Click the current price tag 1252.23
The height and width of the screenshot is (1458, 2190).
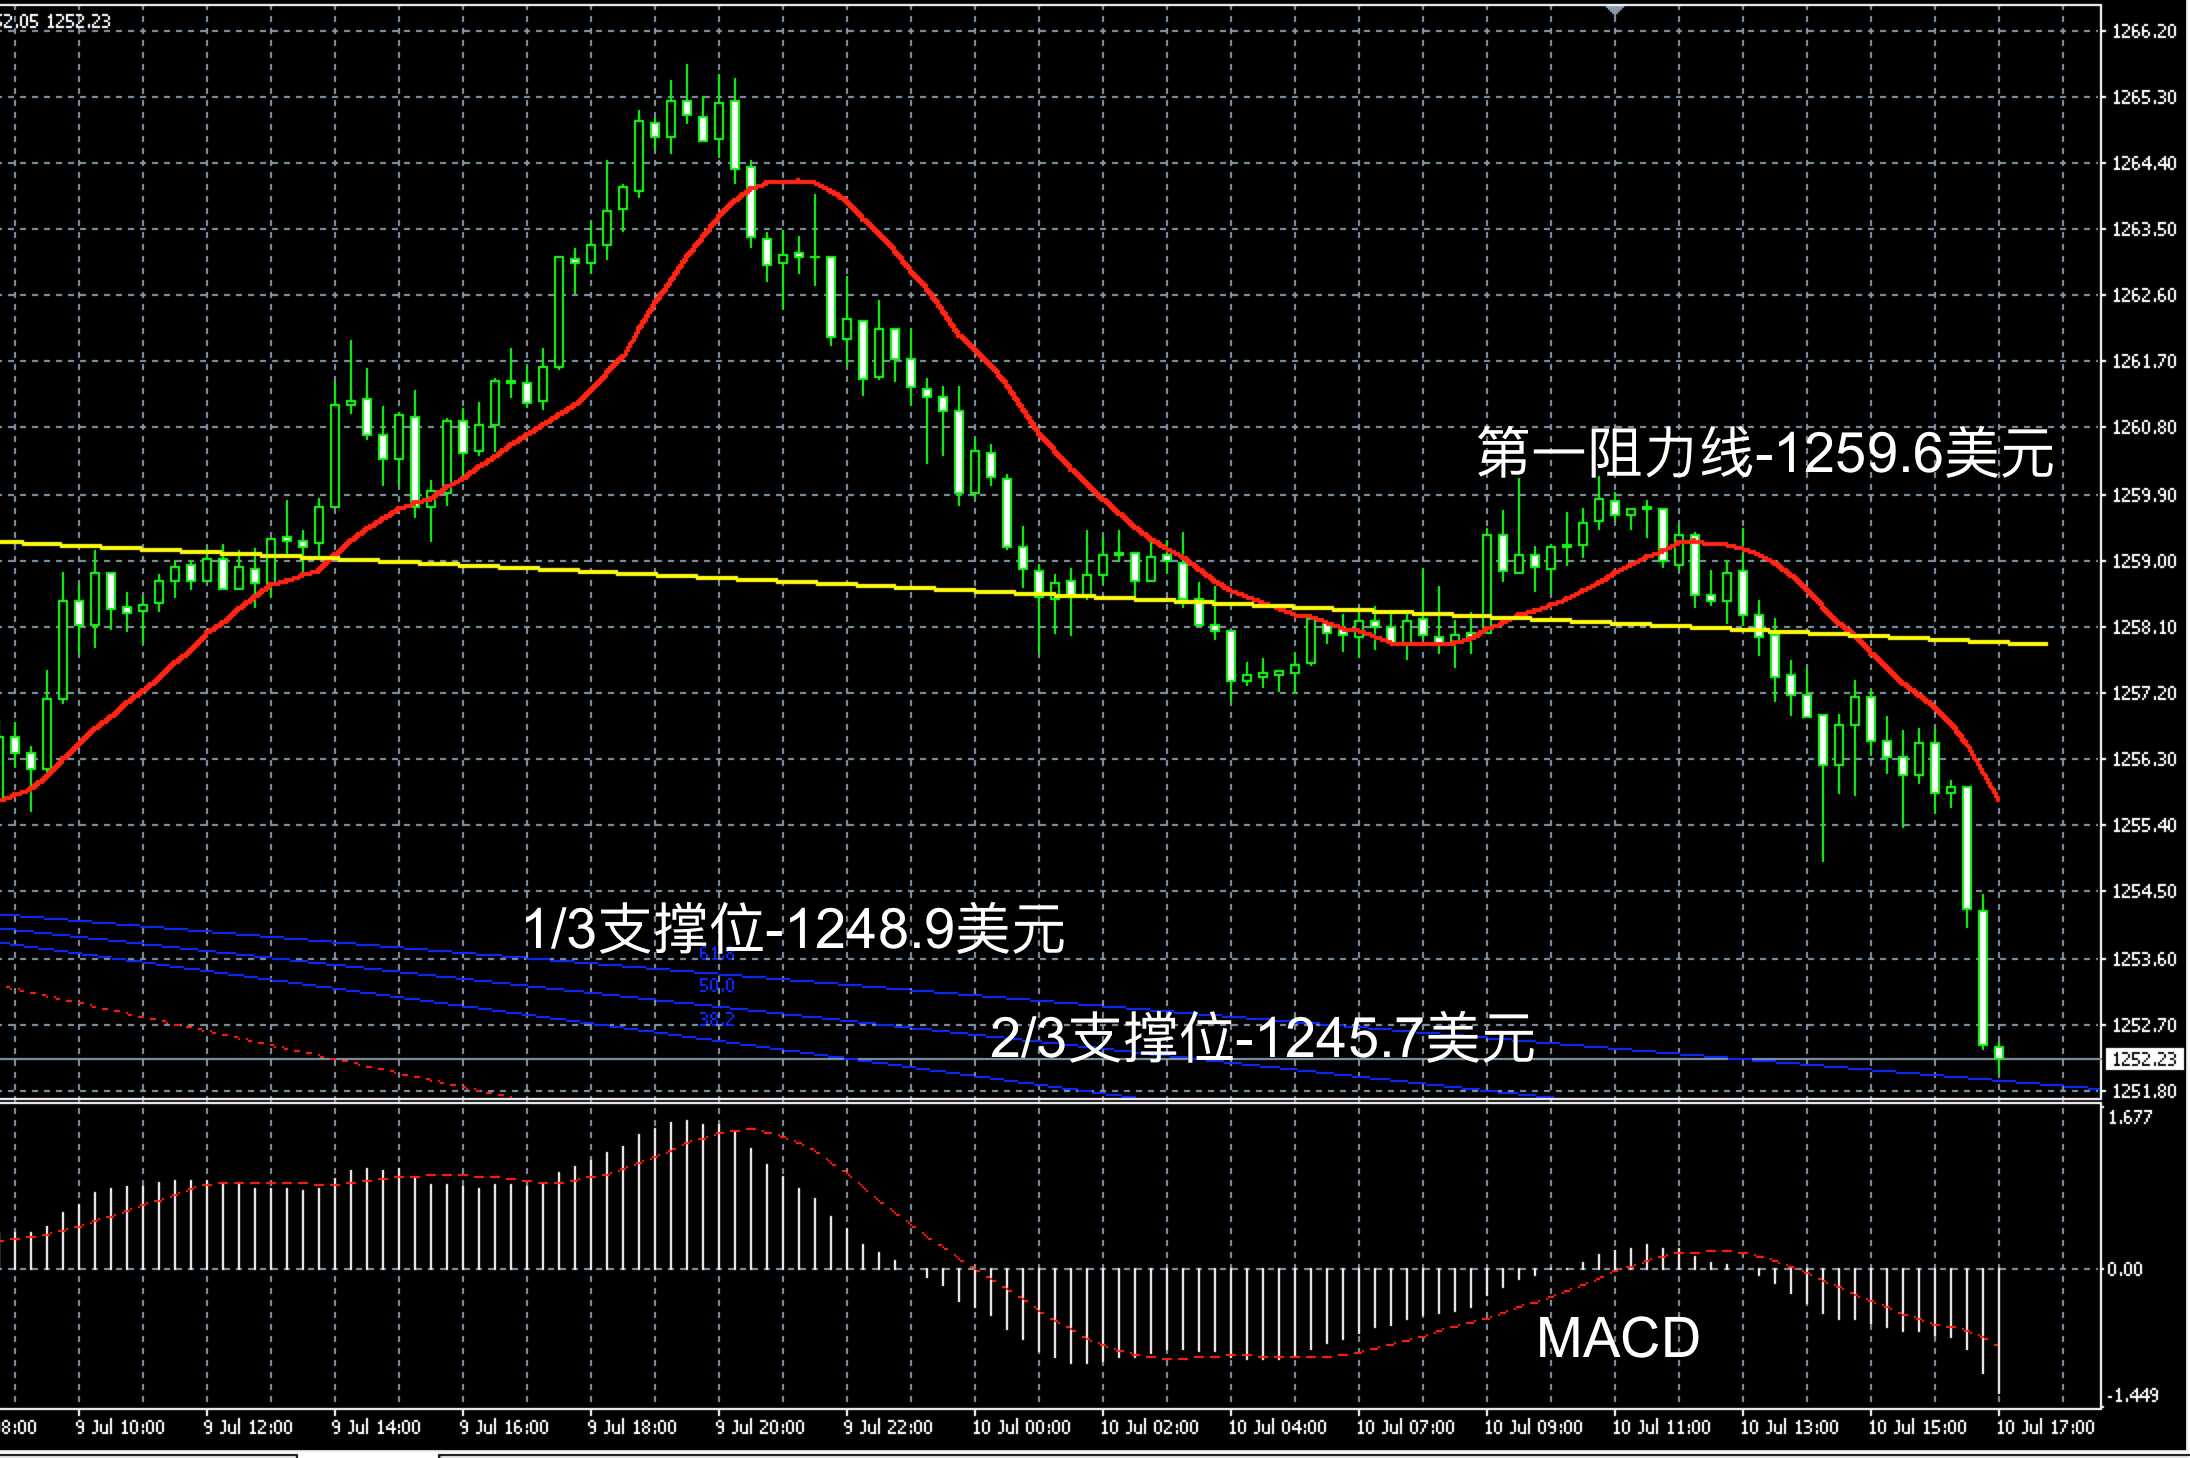tap(2144, 1059)
